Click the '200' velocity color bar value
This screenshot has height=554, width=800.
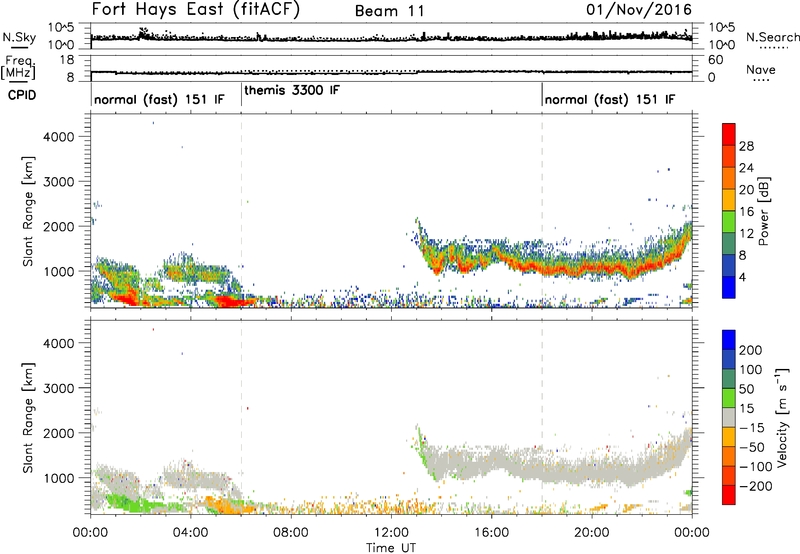click(x=751, y=350)
